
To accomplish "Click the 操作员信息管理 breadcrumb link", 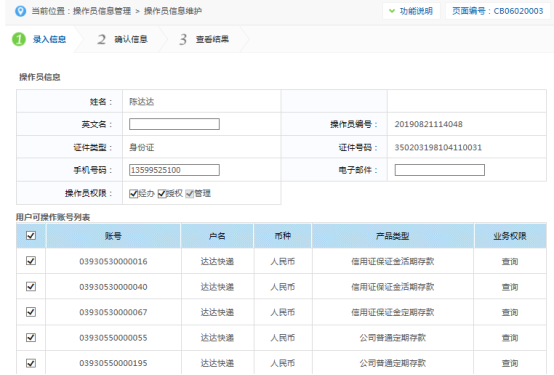I will [x=102, y=11].
